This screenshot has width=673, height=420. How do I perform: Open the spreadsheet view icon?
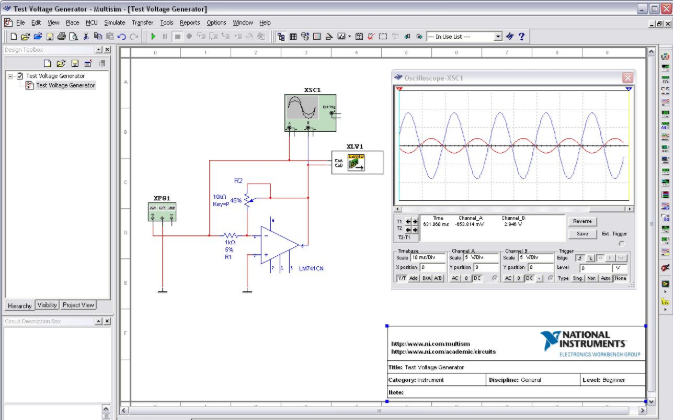coord(293,37)
